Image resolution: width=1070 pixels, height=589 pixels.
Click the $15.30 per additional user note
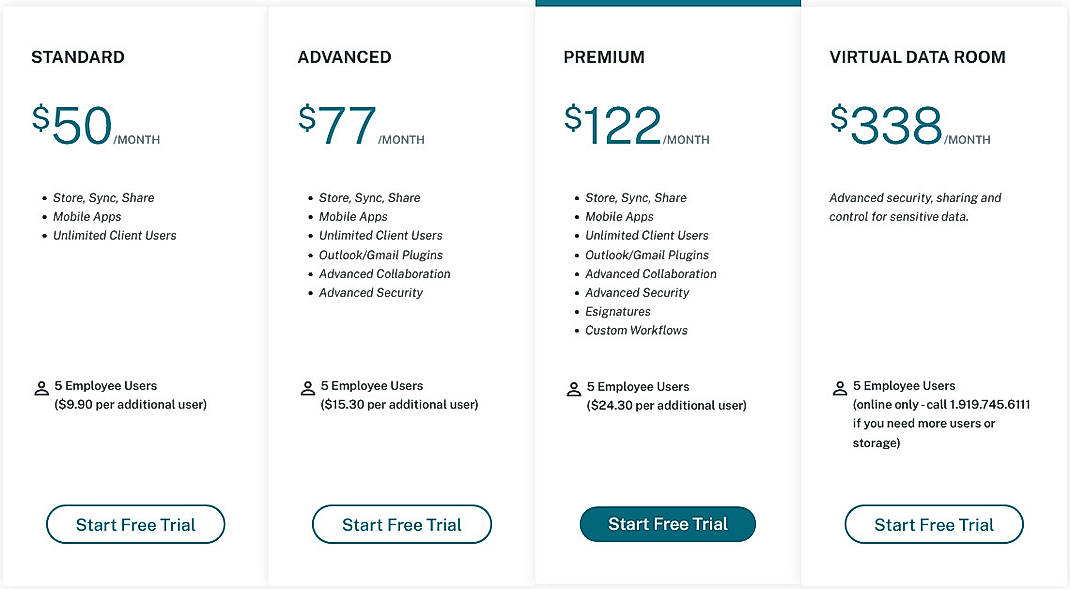click(398, 404)
